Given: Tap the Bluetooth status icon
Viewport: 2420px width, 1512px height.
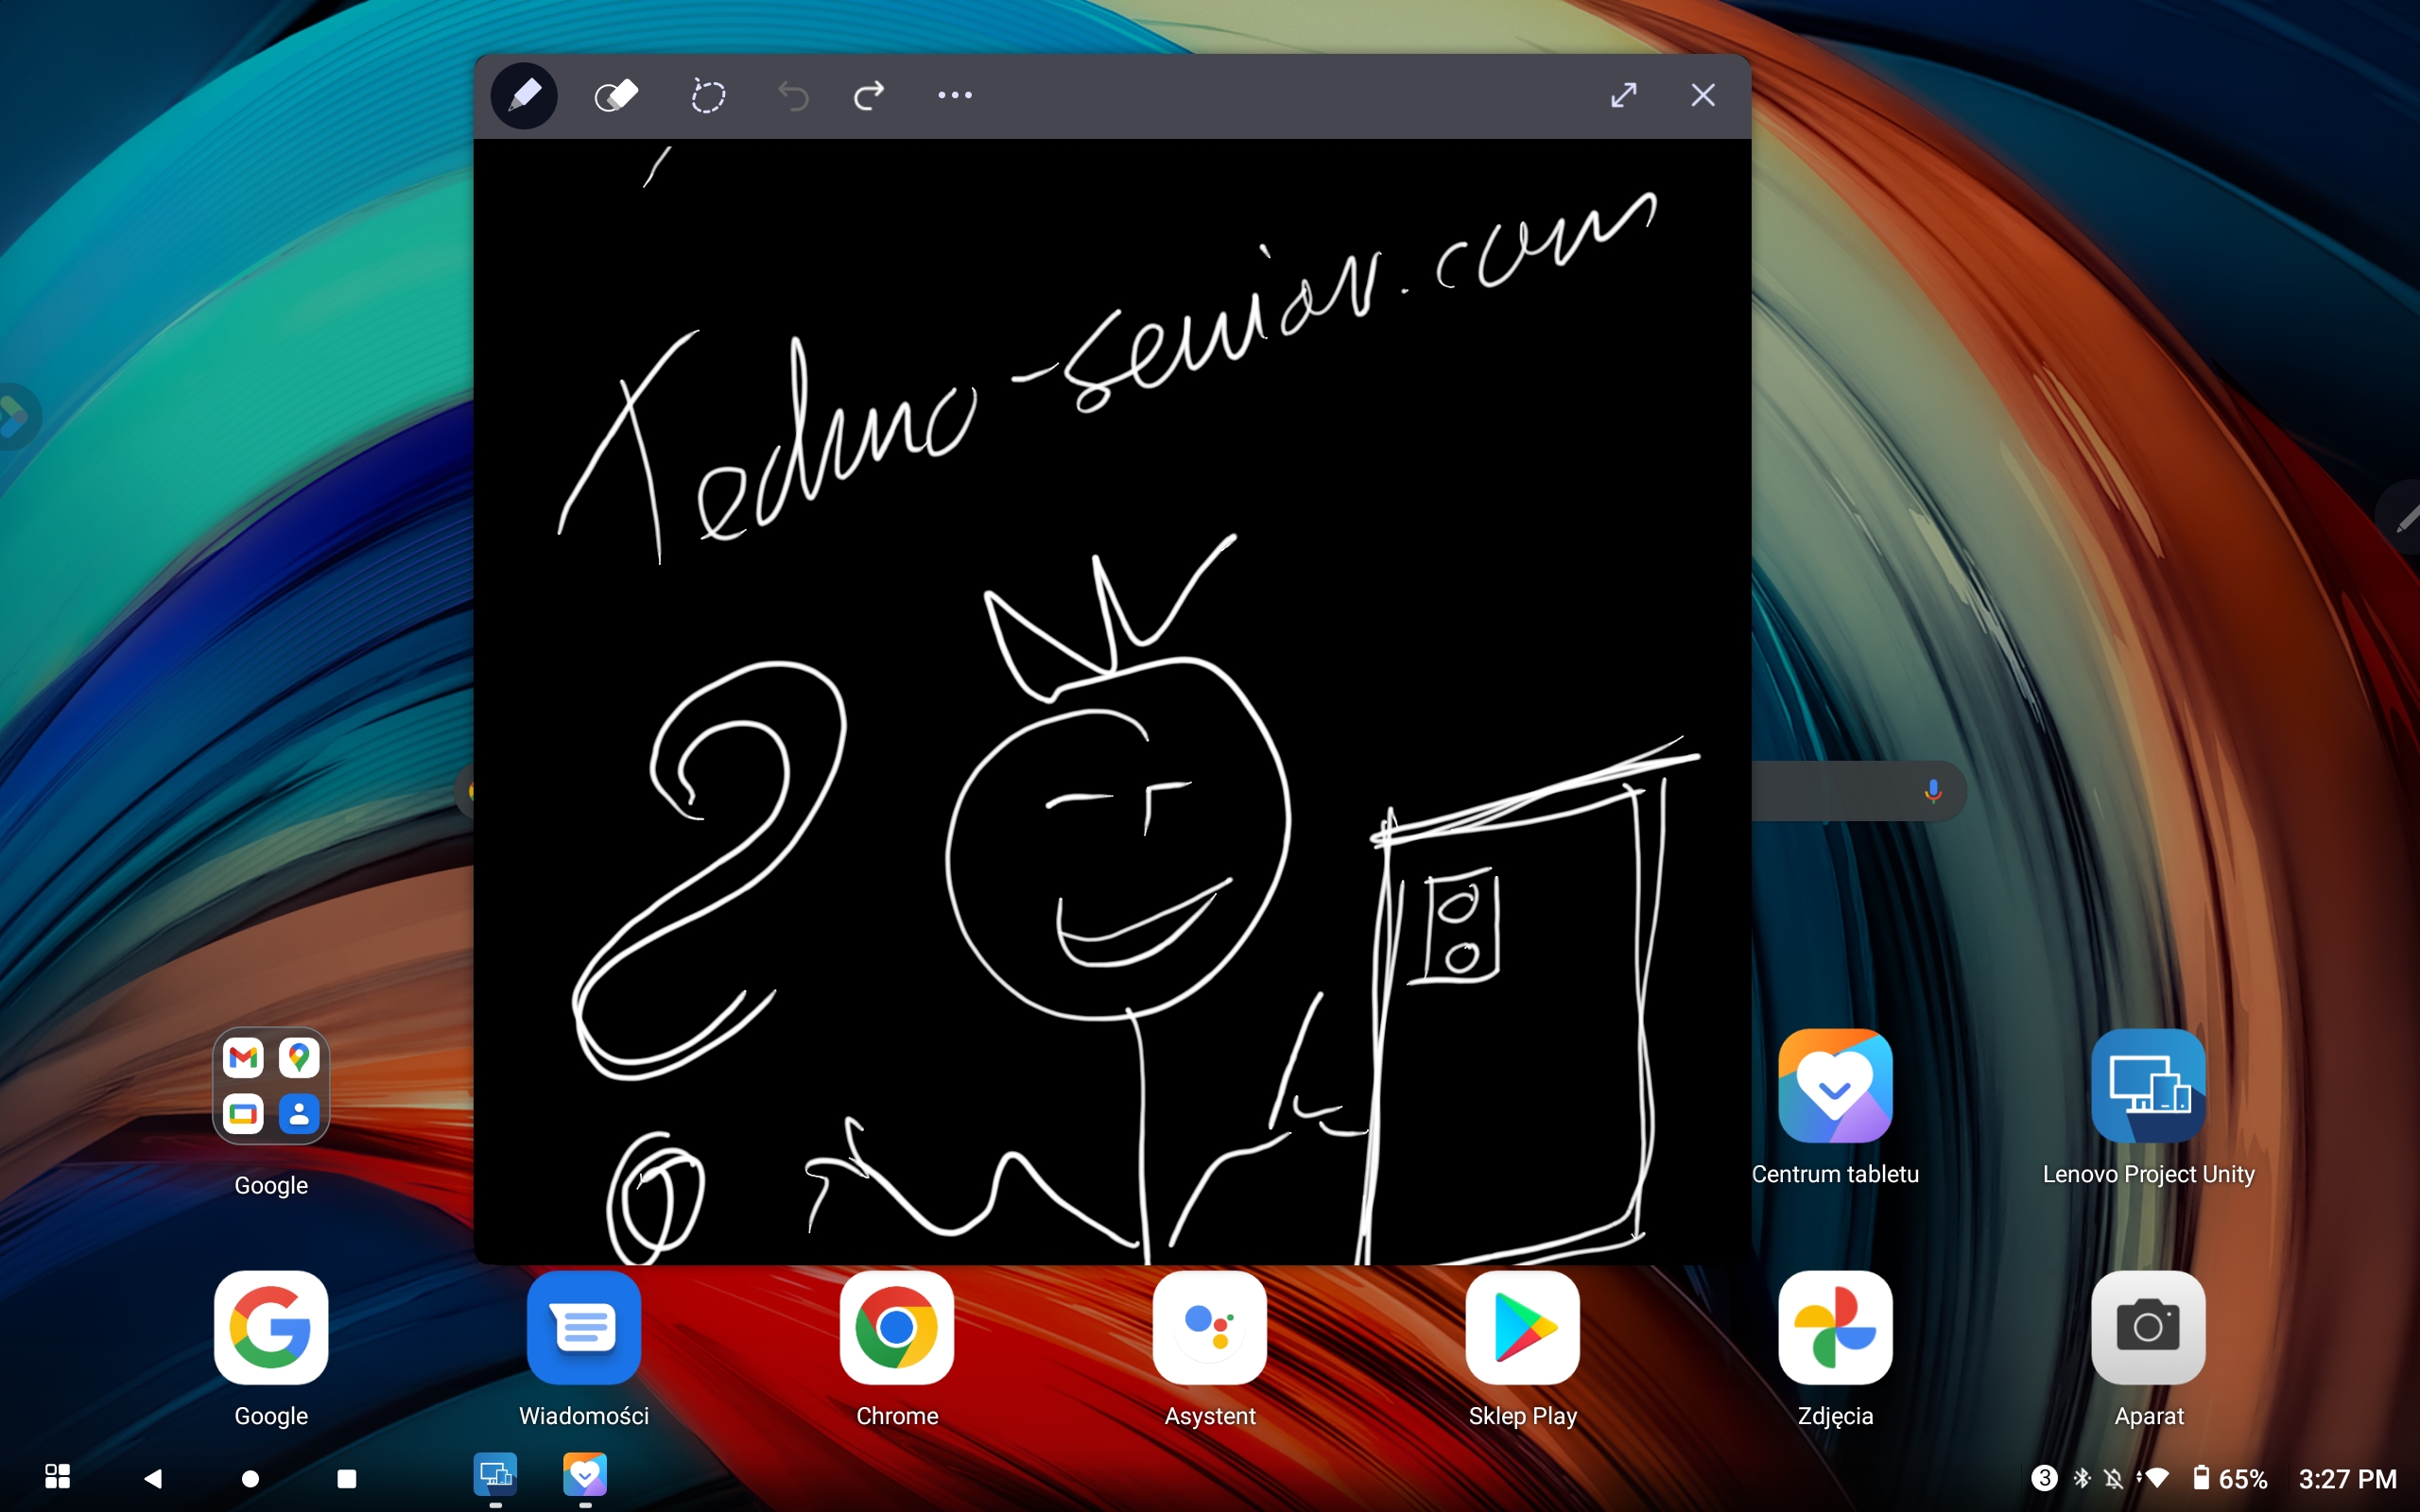Looking at the screenshot, I should point(2083,1478).
